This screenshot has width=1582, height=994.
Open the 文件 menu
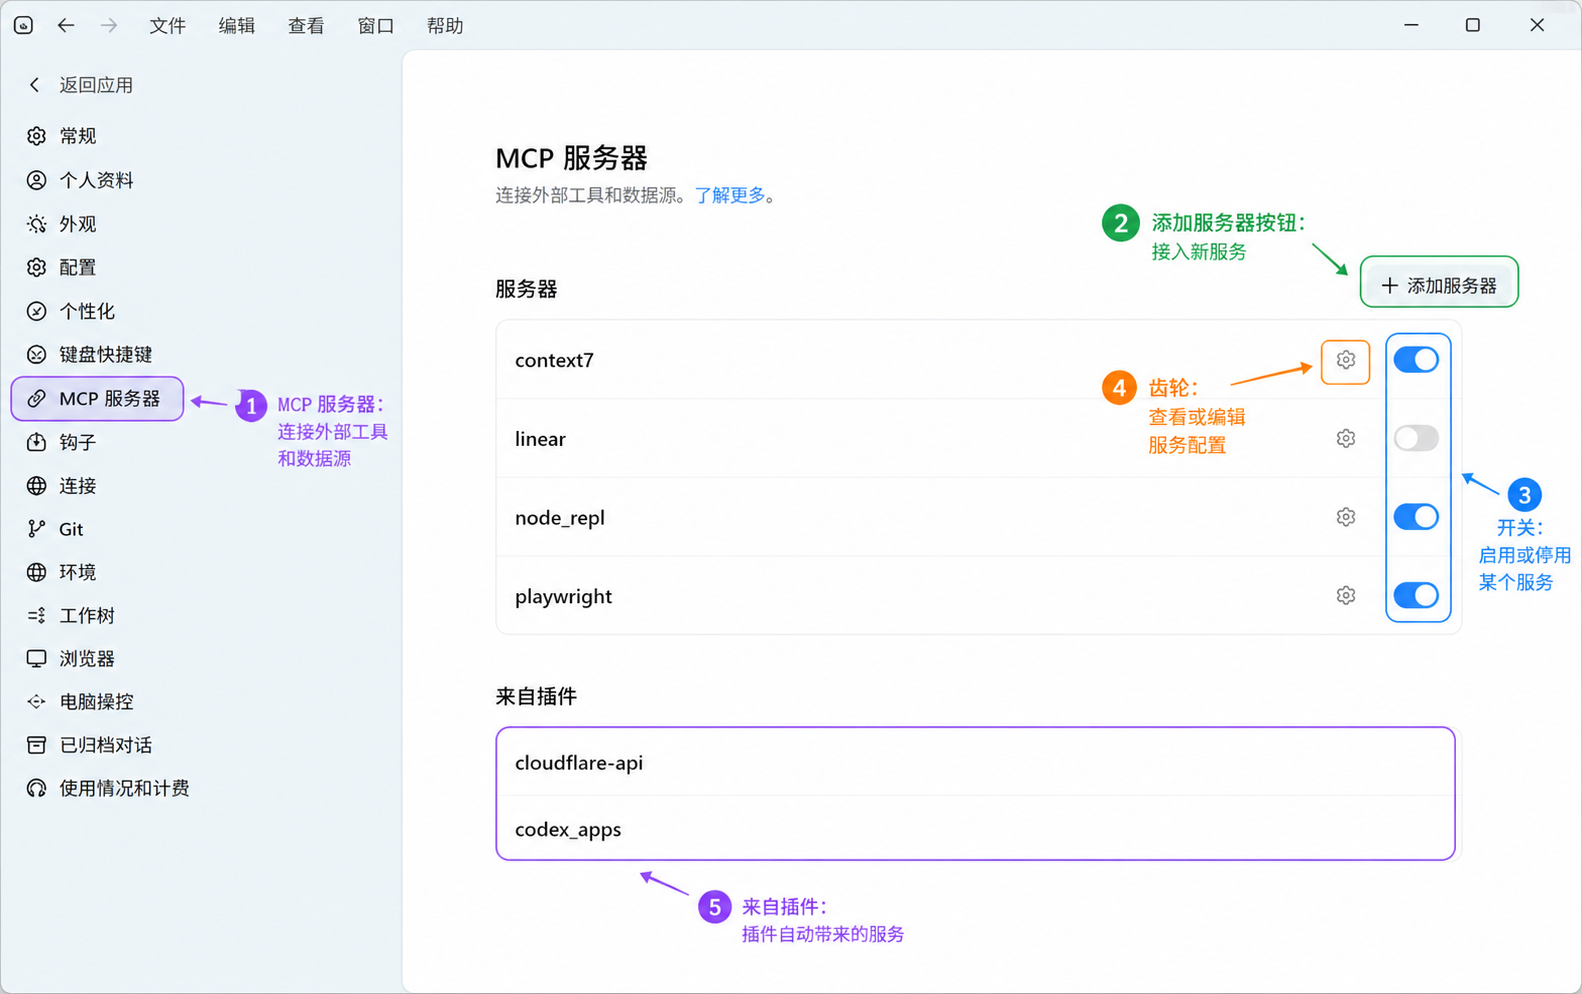tap(167, 26)
